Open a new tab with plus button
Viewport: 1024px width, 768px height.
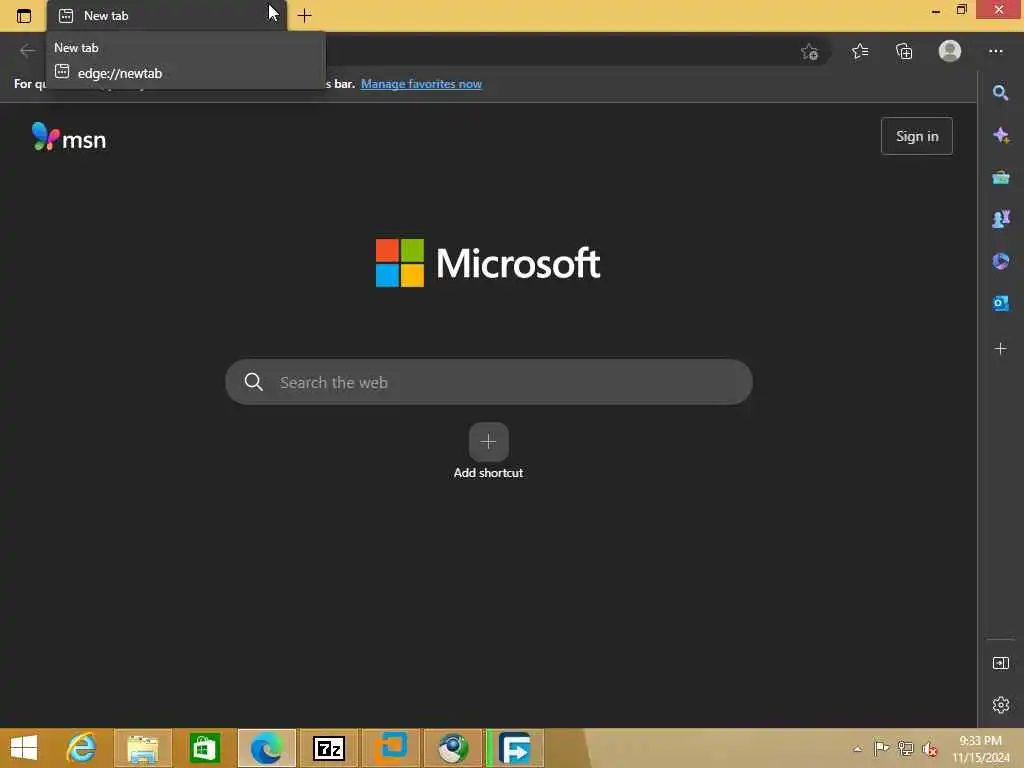(x=304, y=16)
